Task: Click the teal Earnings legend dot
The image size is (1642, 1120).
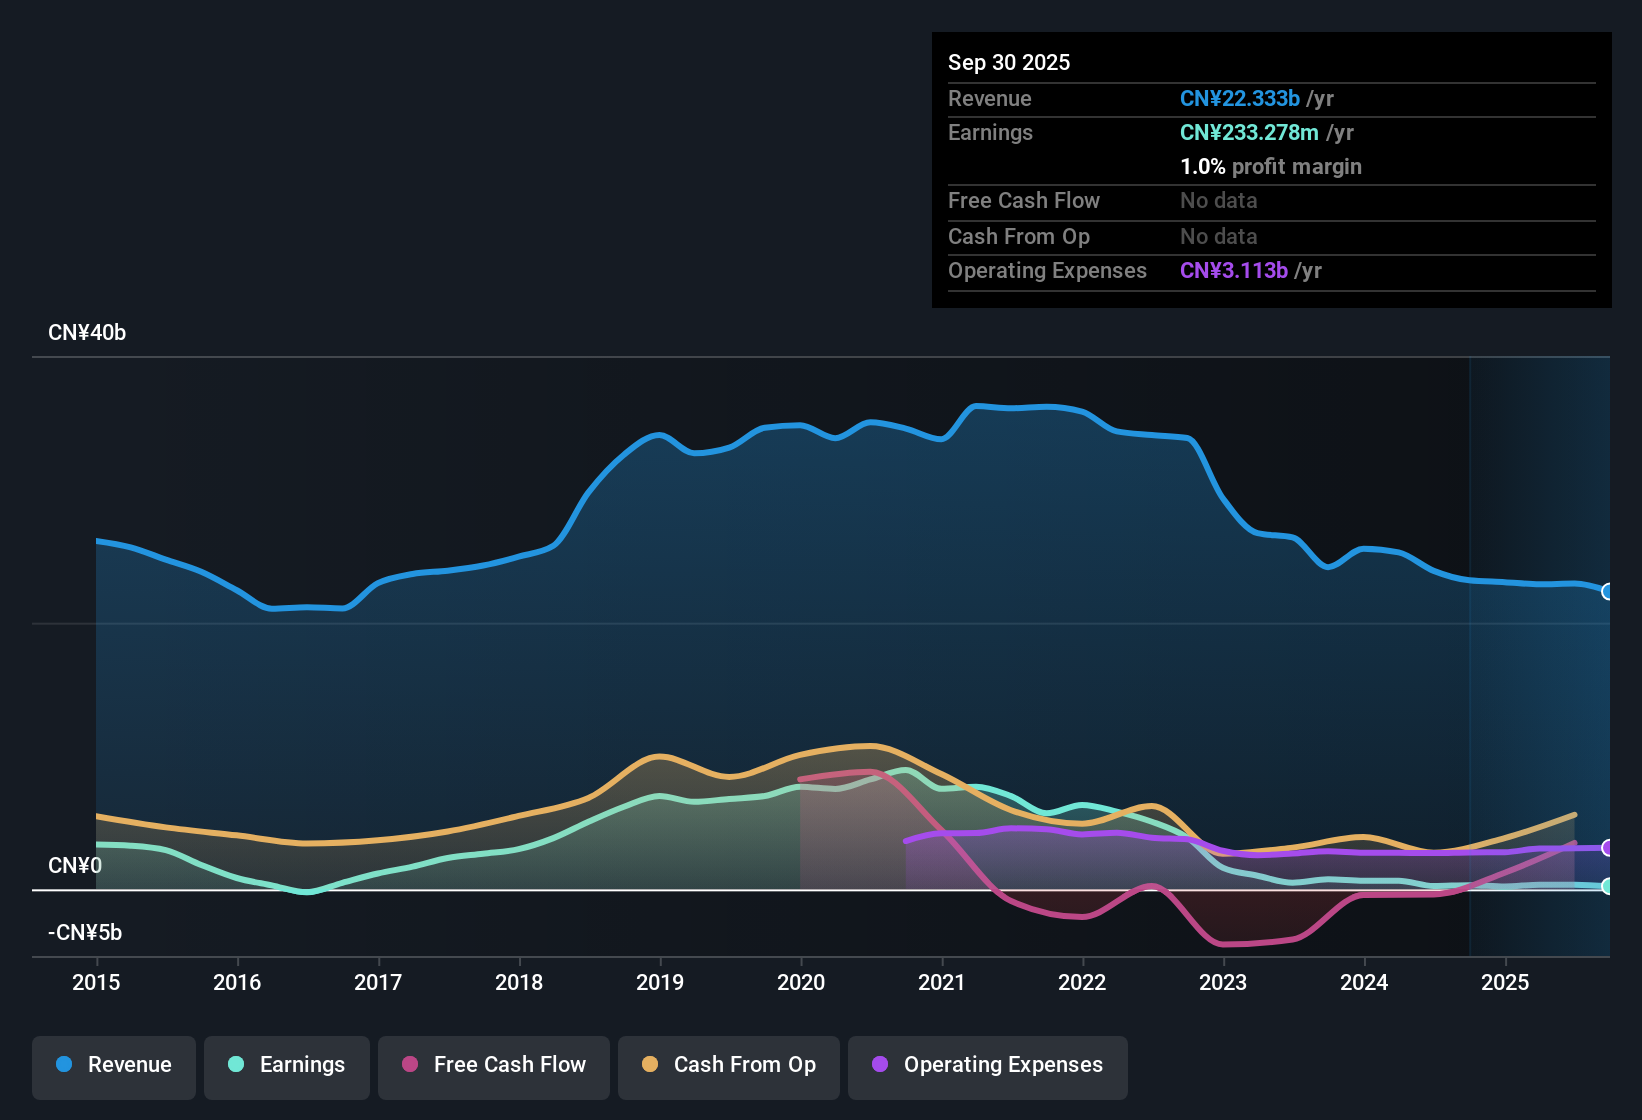Action: pos(236,1065)
